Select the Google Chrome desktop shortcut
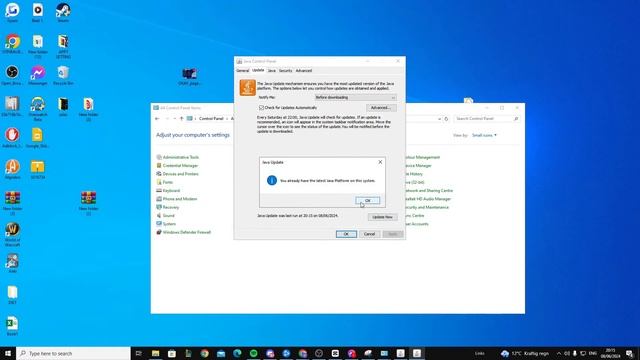The width and height of the screenshot is (640, 360). pyautogui.click(x=13, y=44)
